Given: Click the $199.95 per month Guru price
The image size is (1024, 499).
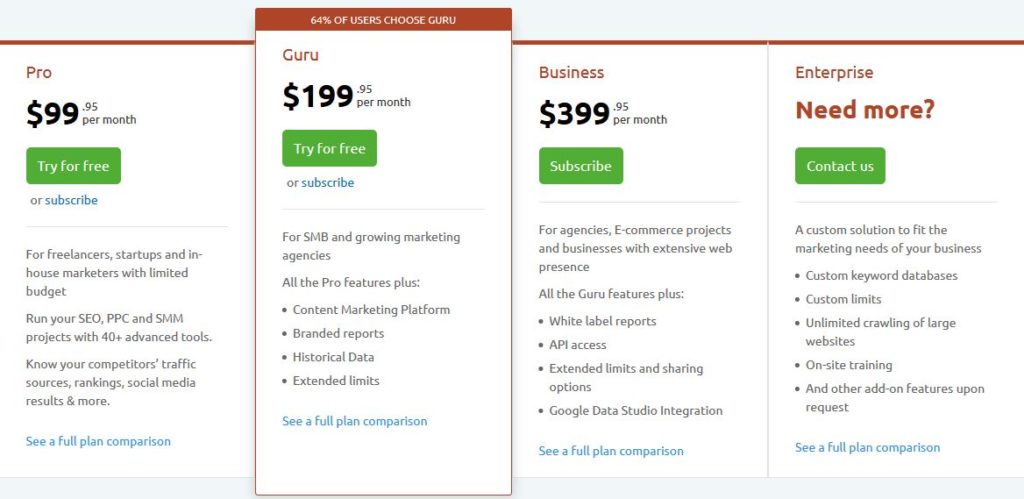Looking at the screenshot, I should click(x=346, y=96).
